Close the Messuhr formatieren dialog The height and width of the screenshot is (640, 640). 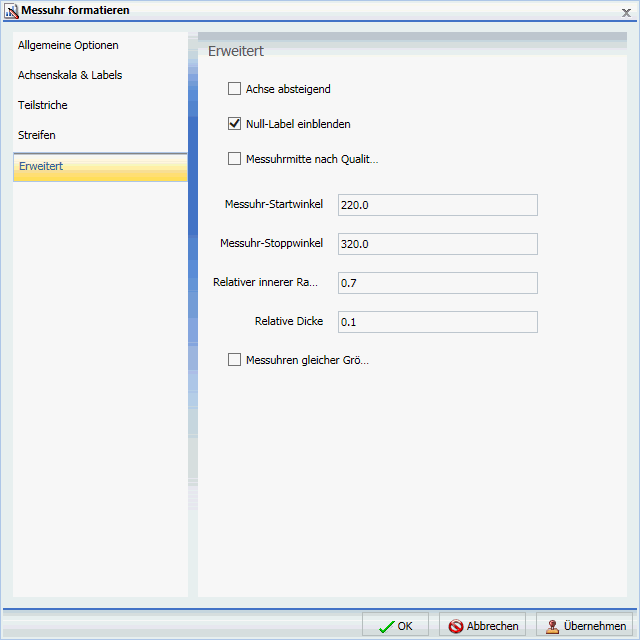pos(626,13)
